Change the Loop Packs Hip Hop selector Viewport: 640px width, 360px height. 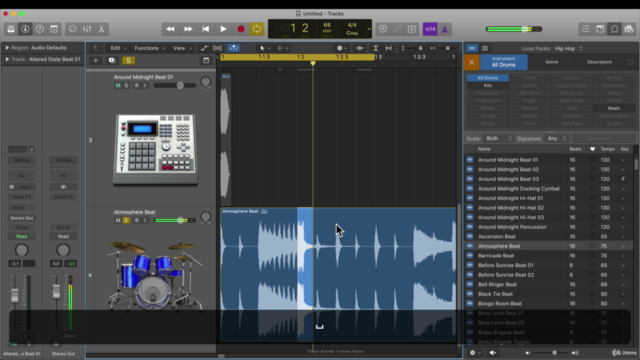coord(569,48)
